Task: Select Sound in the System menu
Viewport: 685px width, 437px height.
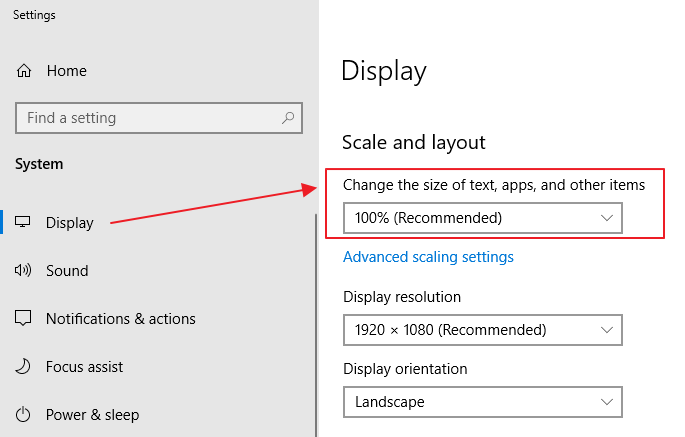Action: pos(67,271)
